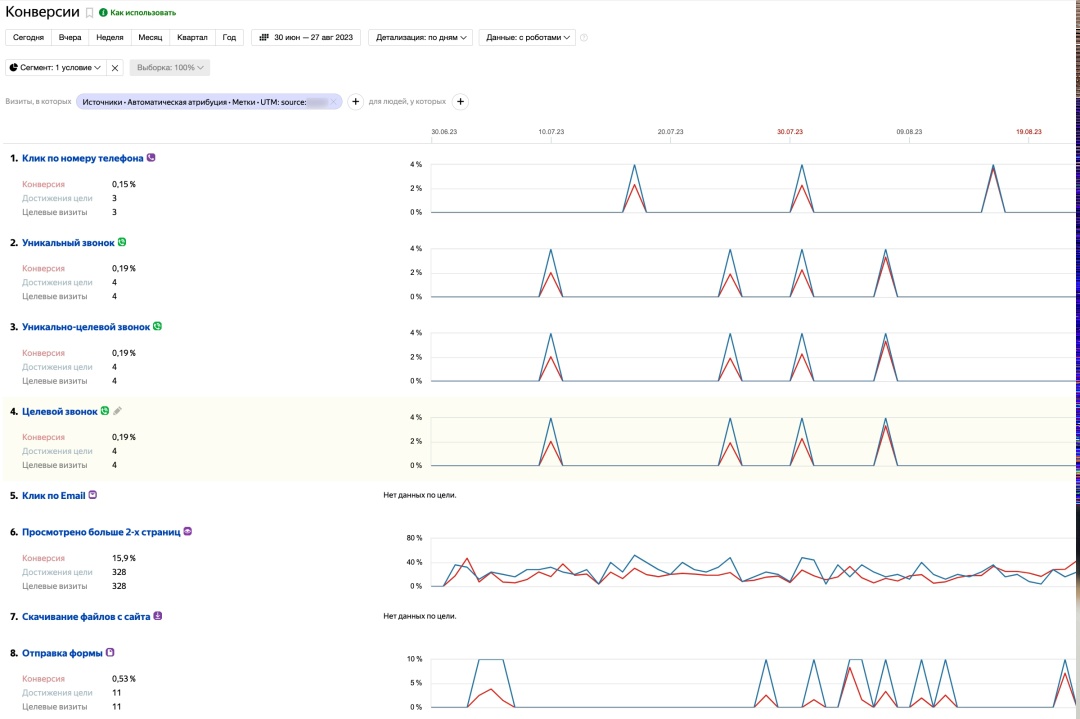Click the Выборка: 100% sampling control
This screenshot has height=719, width=1080.
click(169, 68)
